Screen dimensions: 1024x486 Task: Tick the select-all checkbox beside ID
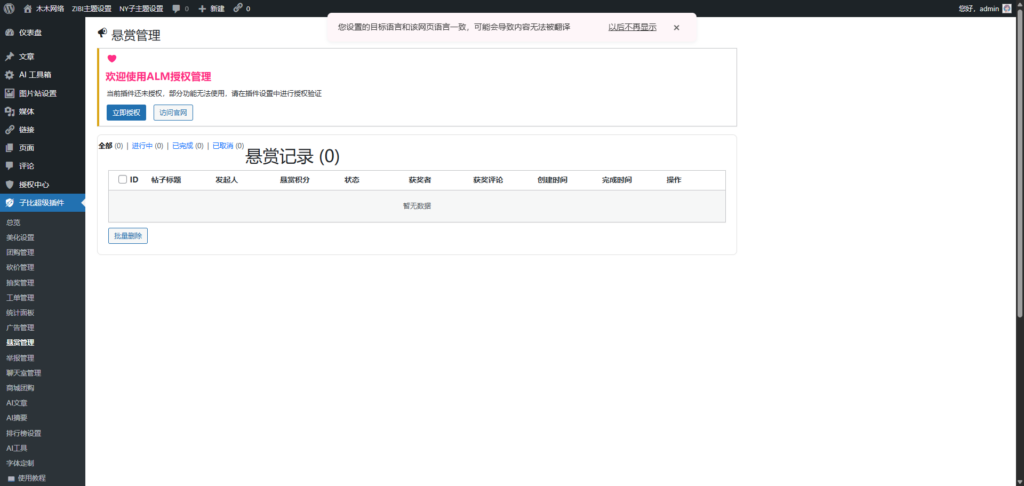122,180
